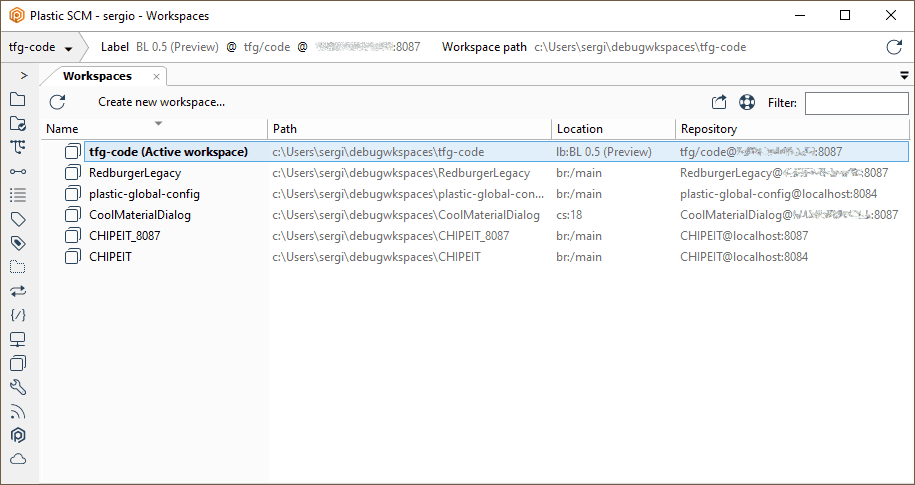
Task: Sort by the Path column header
Action: coord(410,129)
